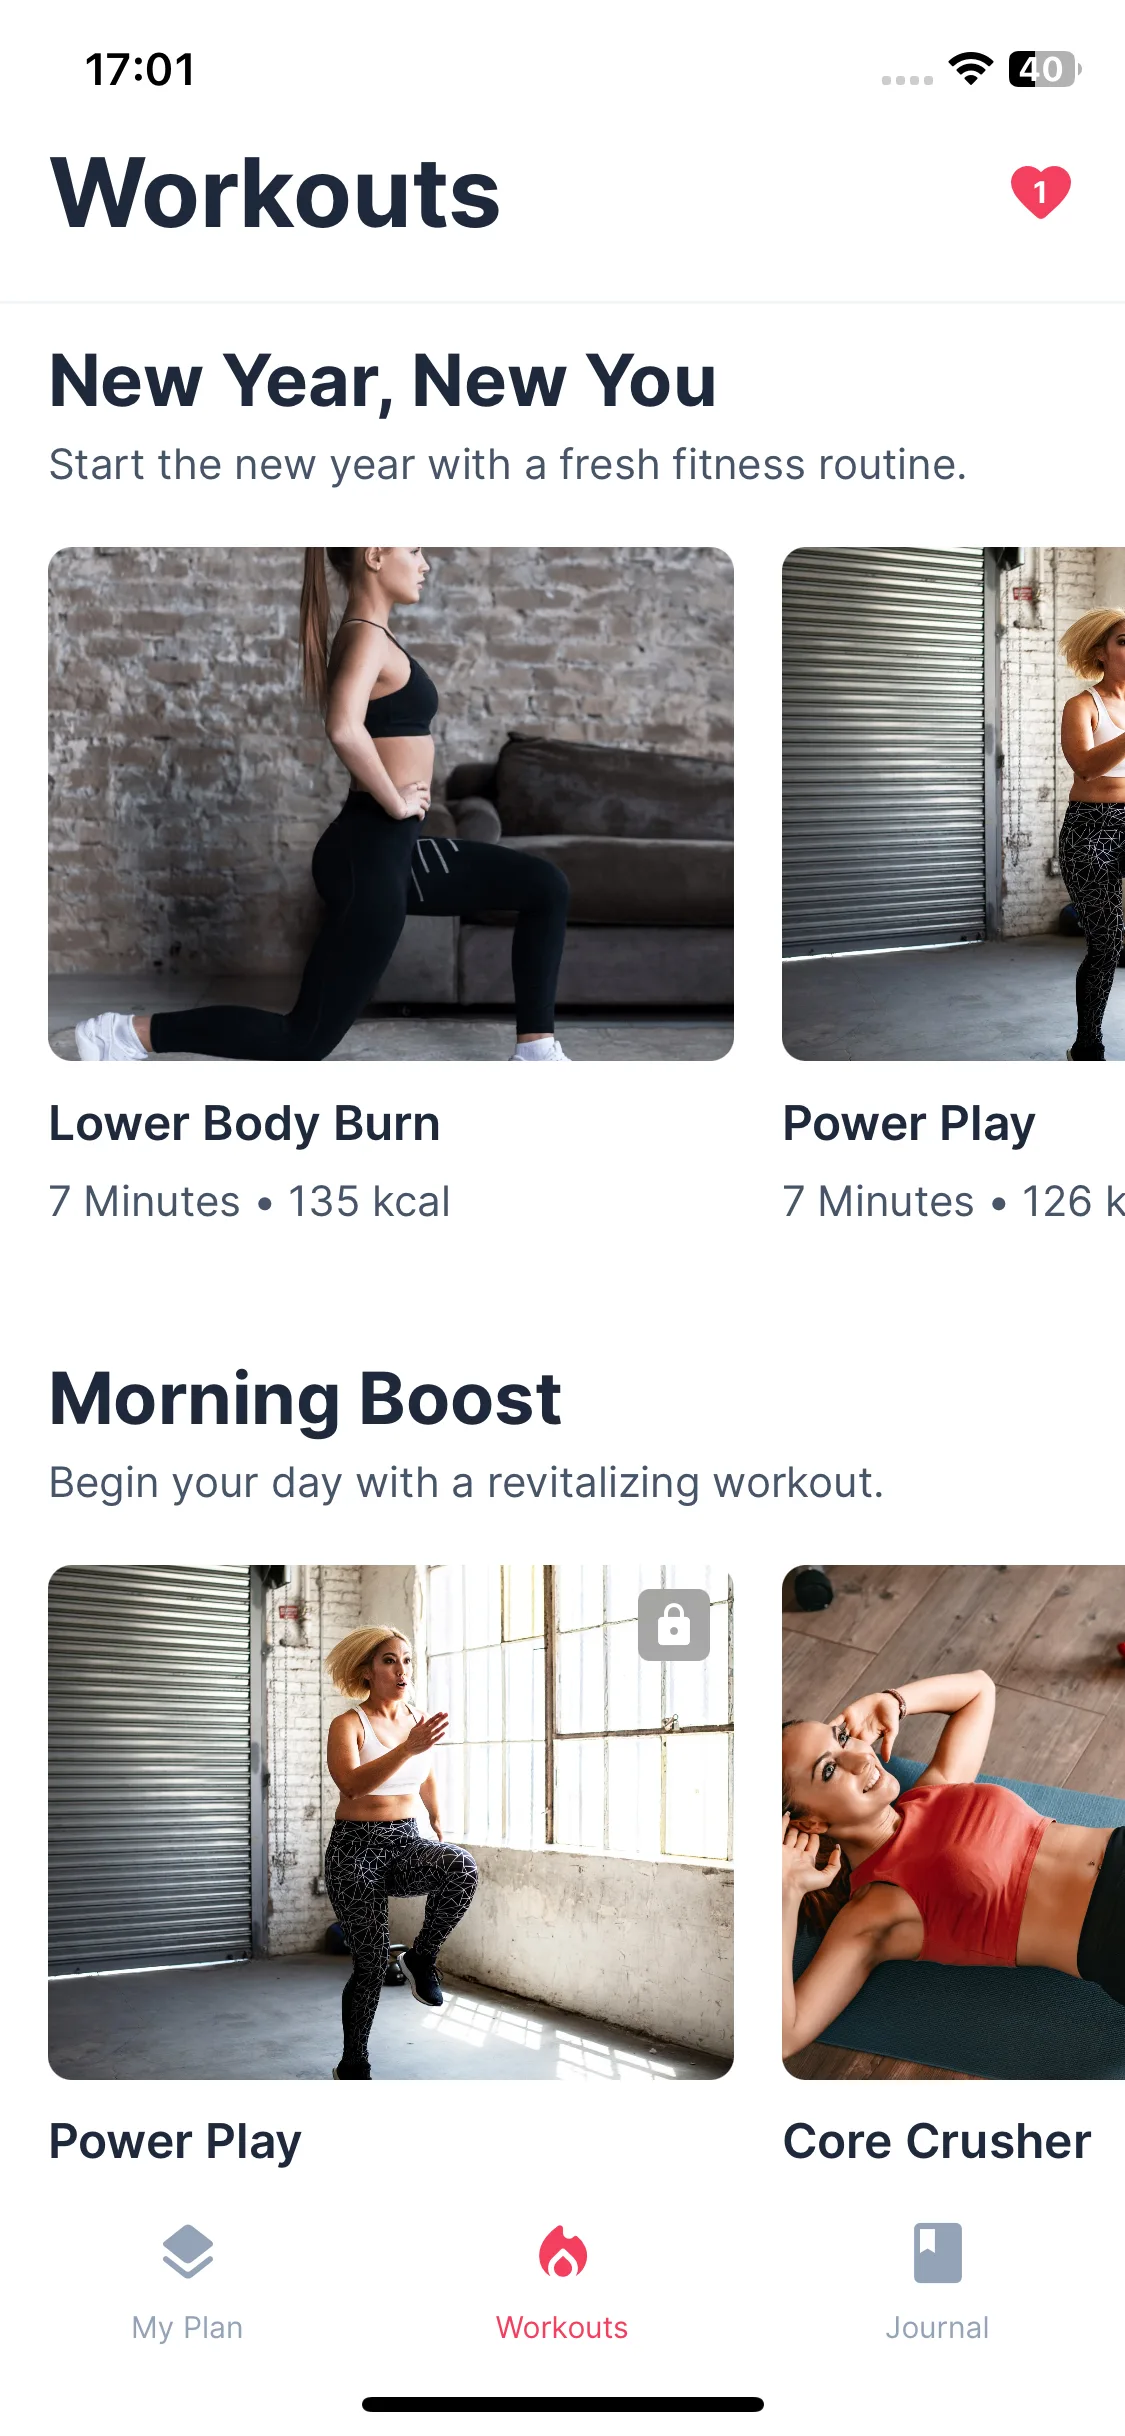This screenshot has width=1125, height=2436.
Task: Tap the Morning Boost section heading
Action: pos(305,1398)
